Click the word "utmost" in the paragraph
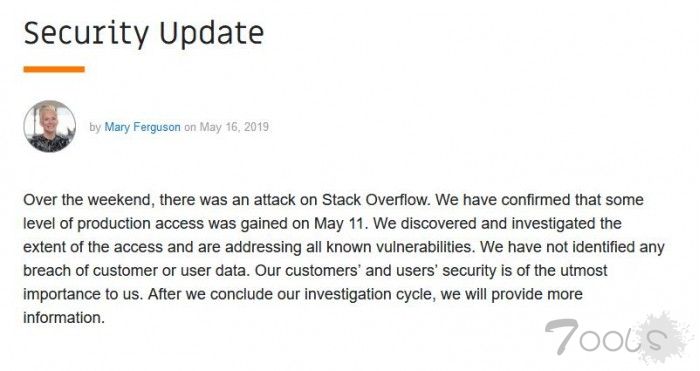700x371 pixels. click(584, 271)
